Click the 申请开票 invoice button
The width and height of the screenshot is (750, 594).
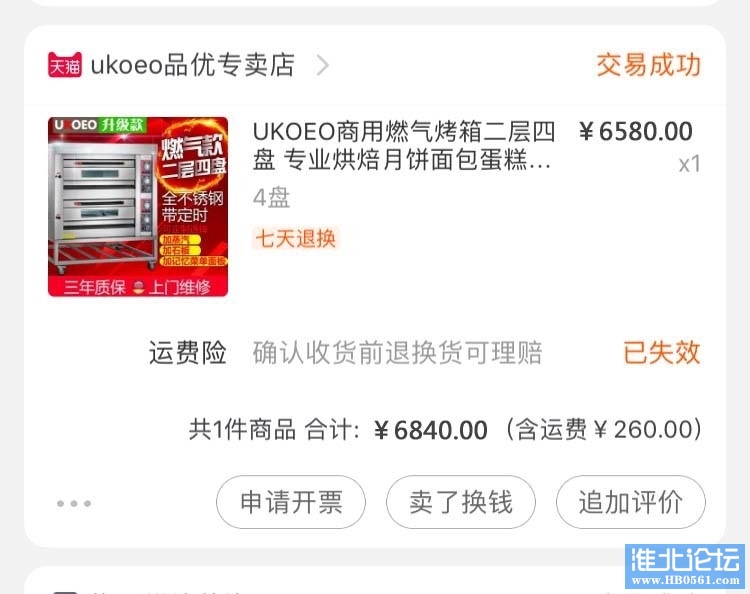point(291,502)
